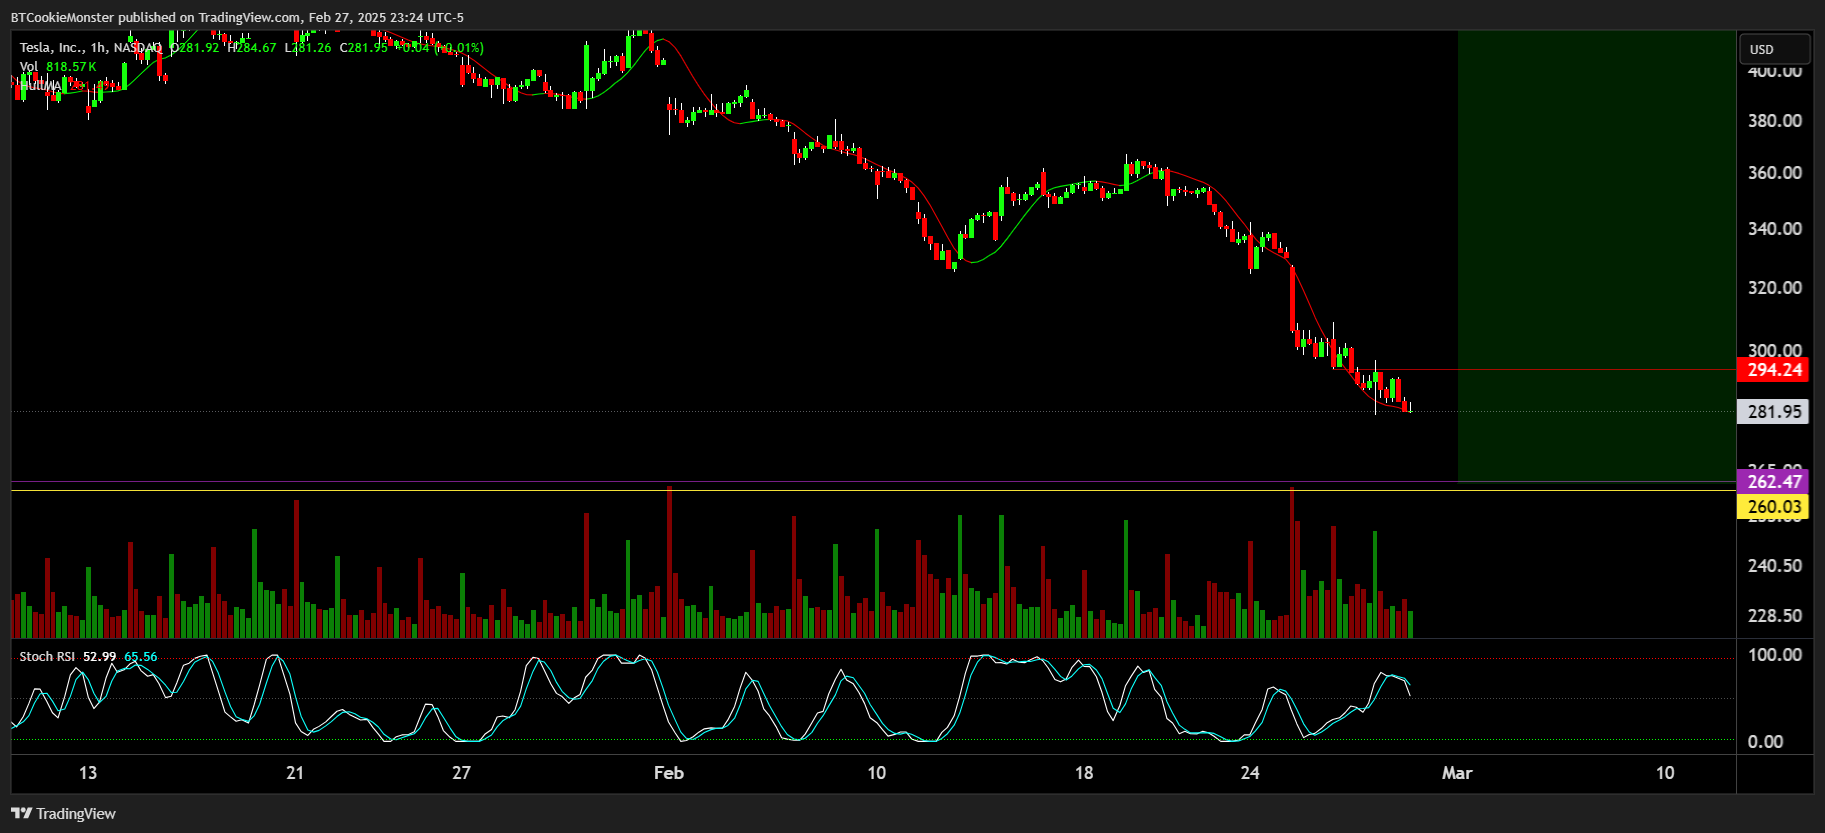Click the 340.00 price axis label
Screen dimensions: 1825x833
[x=1774, y=229]
